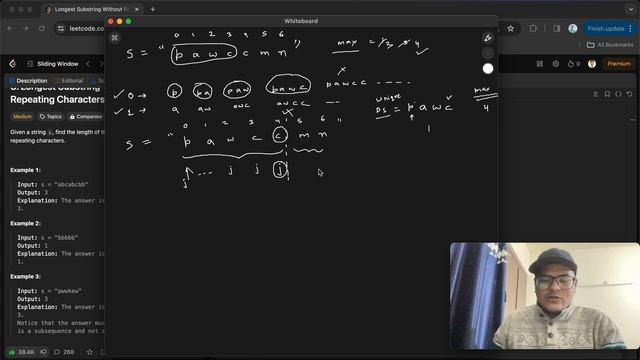
Task: Bookmark this page with the star icon
Action: pos(511,29)
